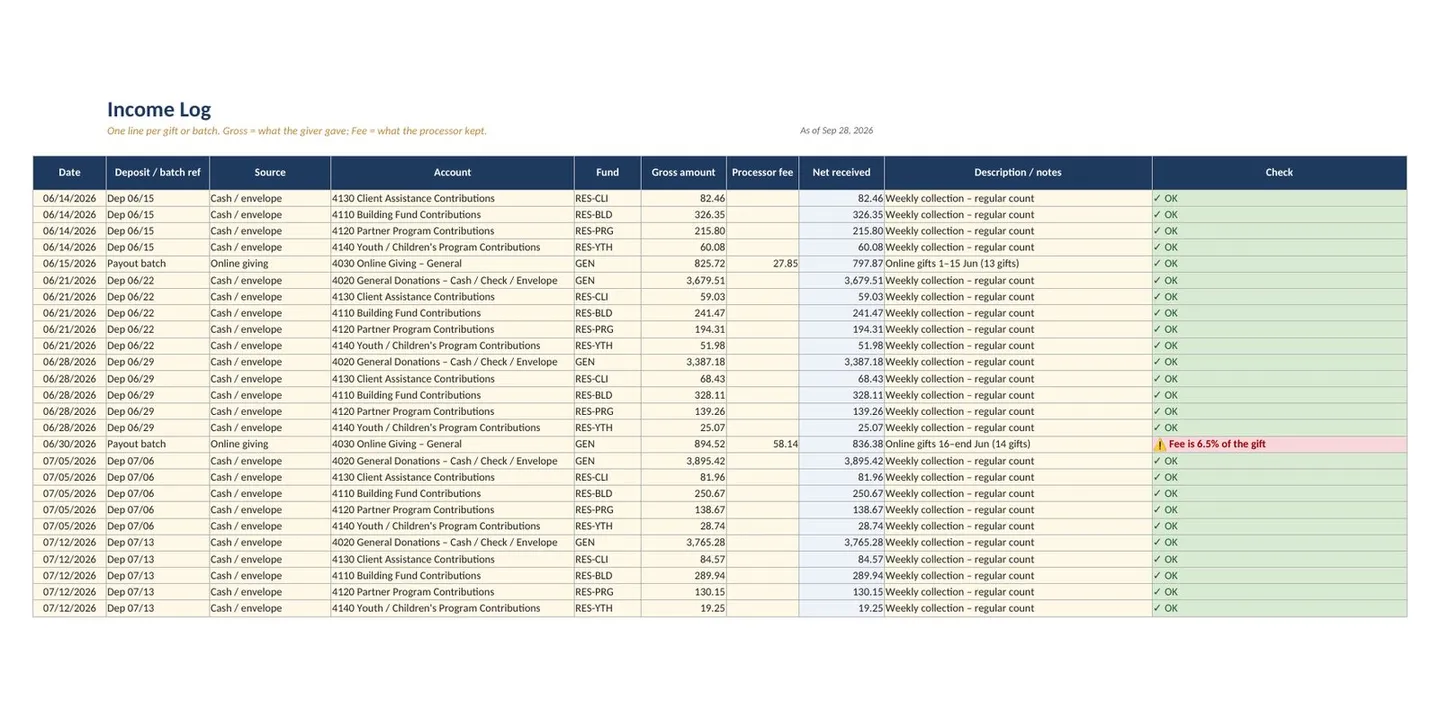Click net received cell 3,765.28

841,542
